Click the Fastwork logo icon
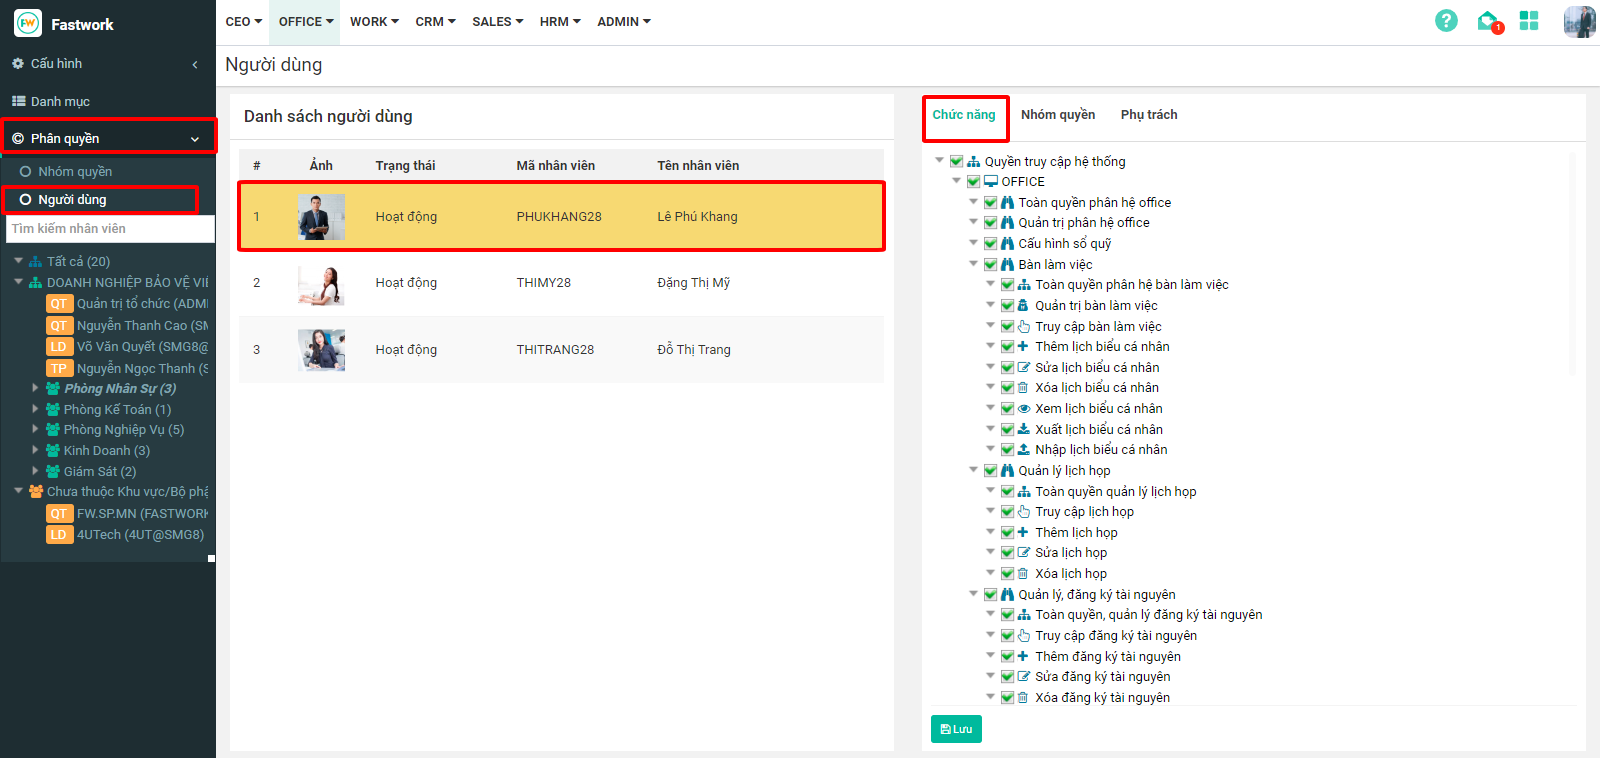The image size is (1600, 758). 28,23
